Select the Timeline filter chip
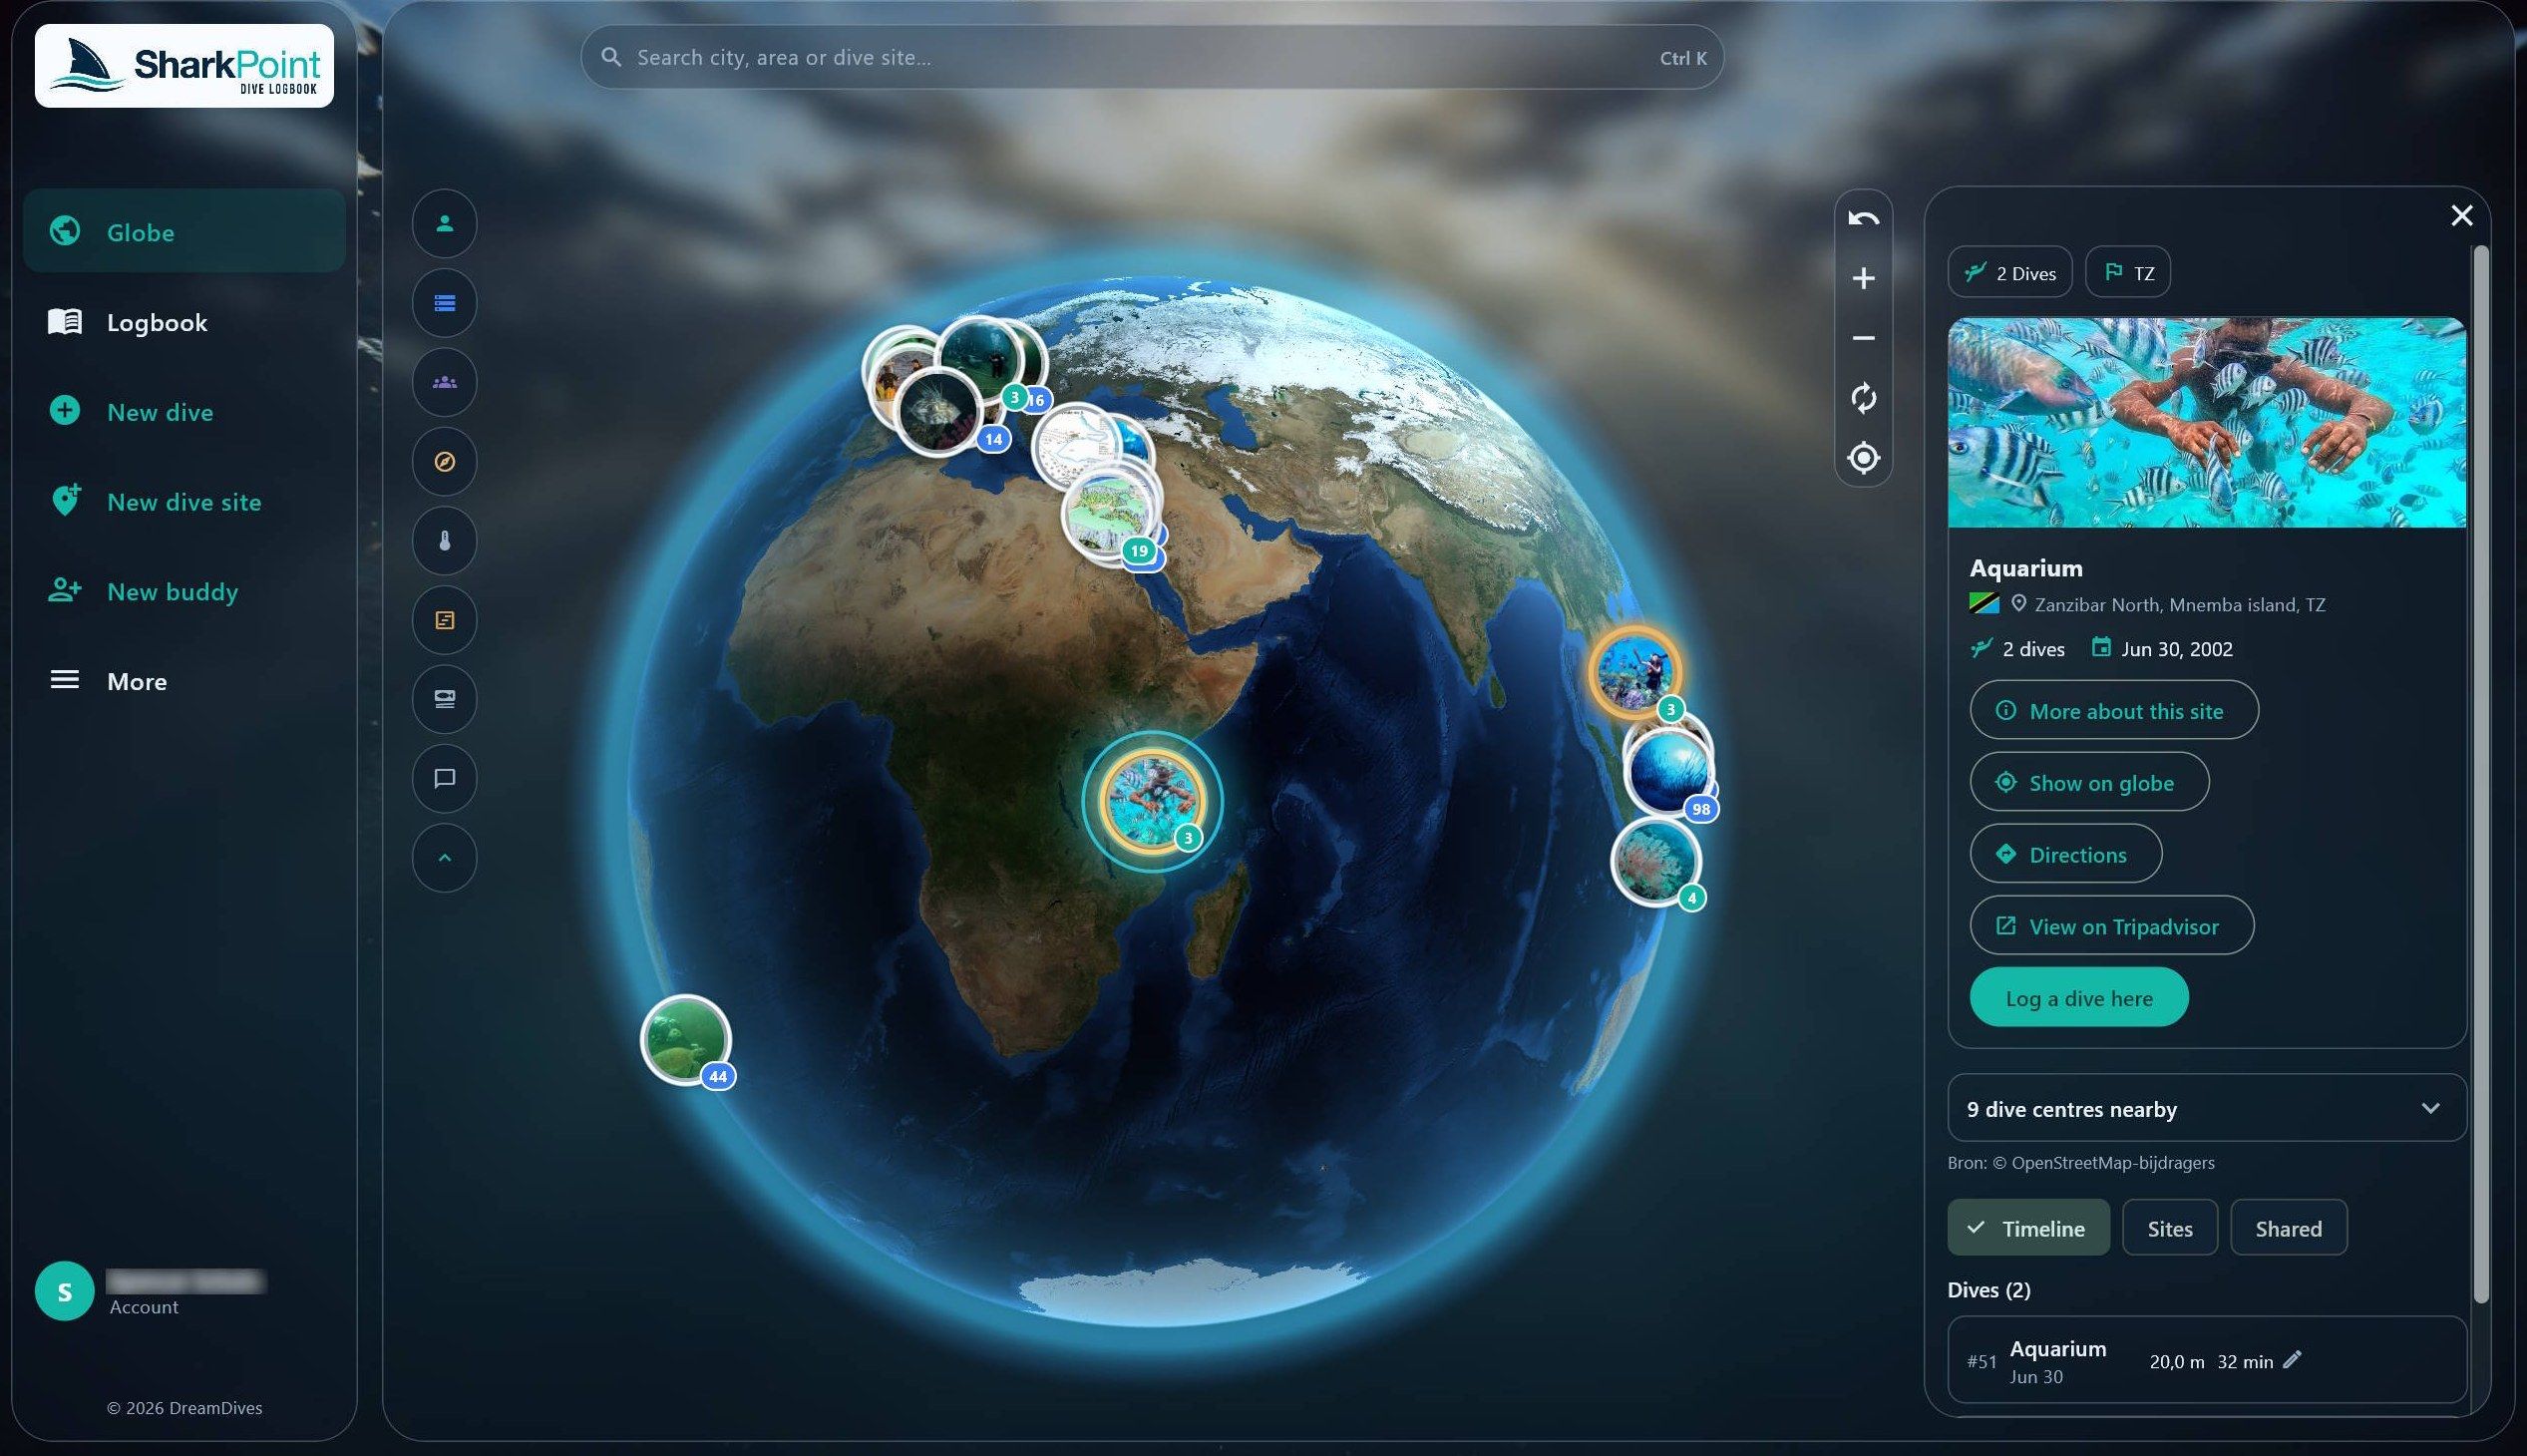Viewport: 2527px width, 1456px height. point(2028,1228)
